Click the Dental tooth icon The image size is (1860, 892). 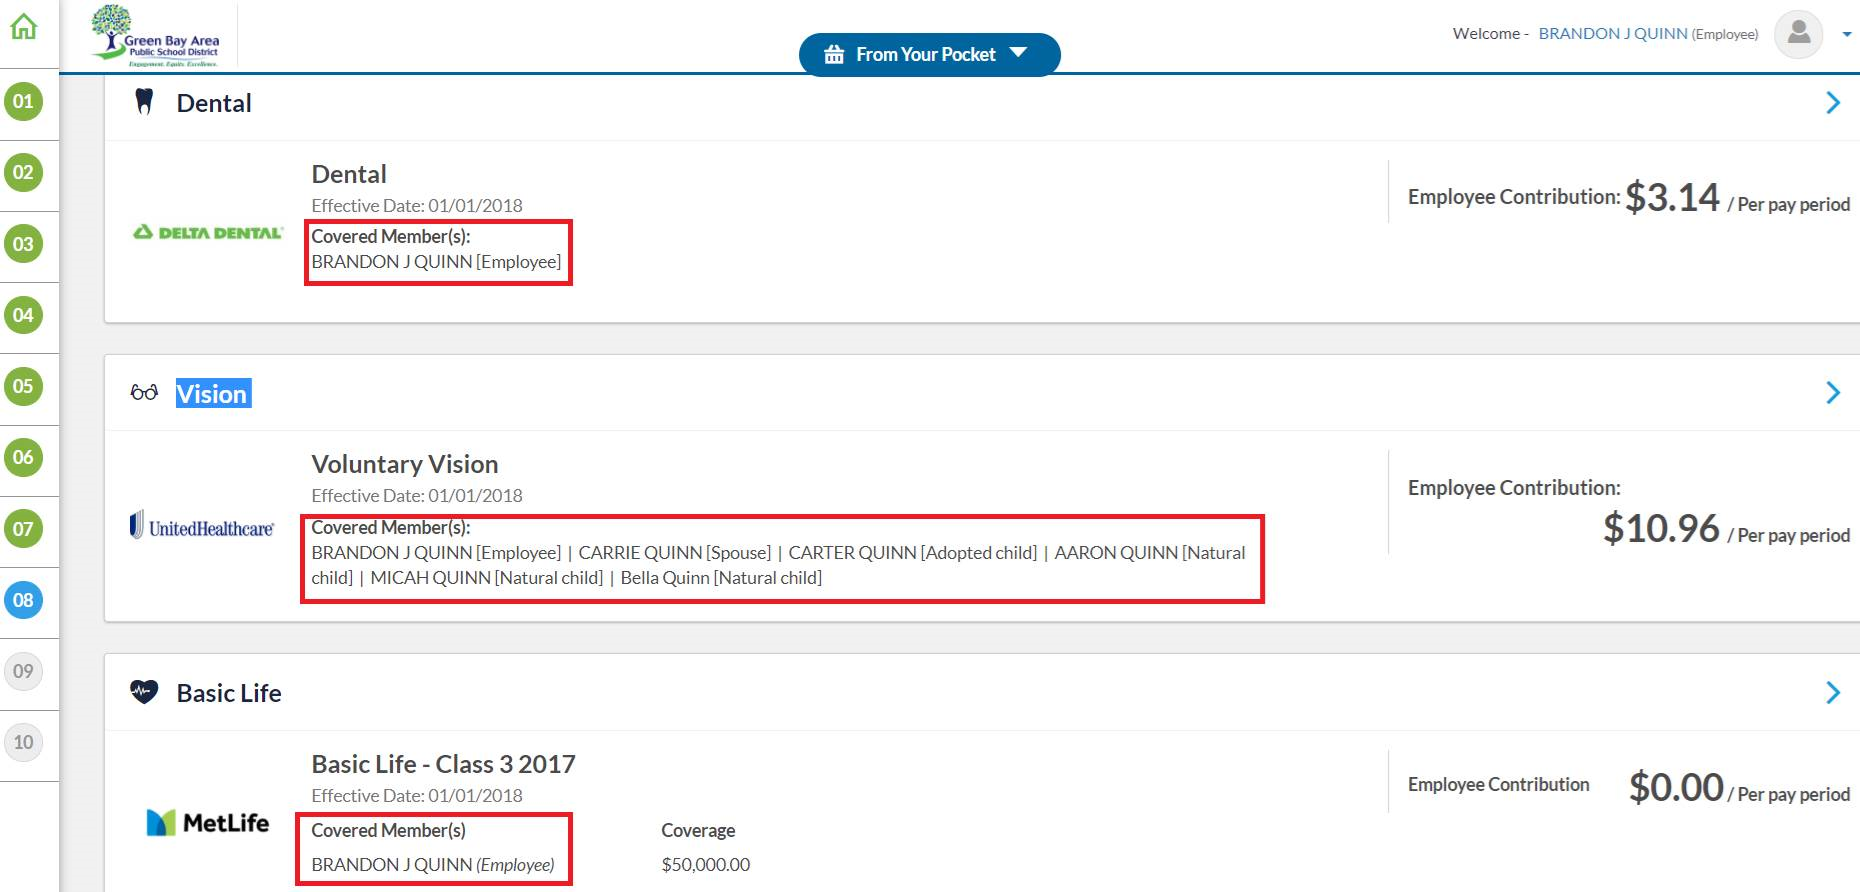[144, 102]
